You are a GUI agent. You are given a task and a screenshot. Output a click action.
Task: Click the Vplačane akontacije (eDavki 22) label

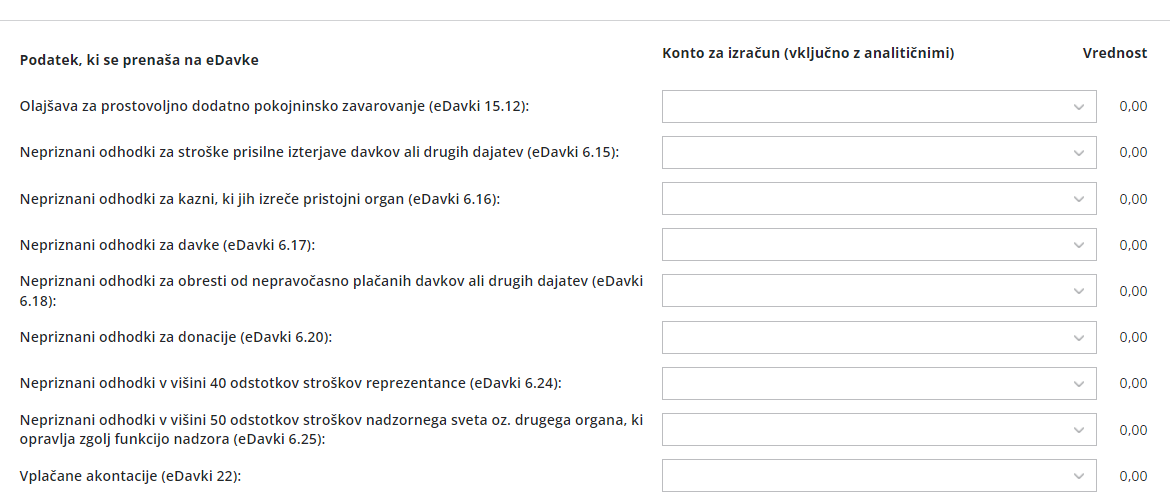[x=131, y=476]
